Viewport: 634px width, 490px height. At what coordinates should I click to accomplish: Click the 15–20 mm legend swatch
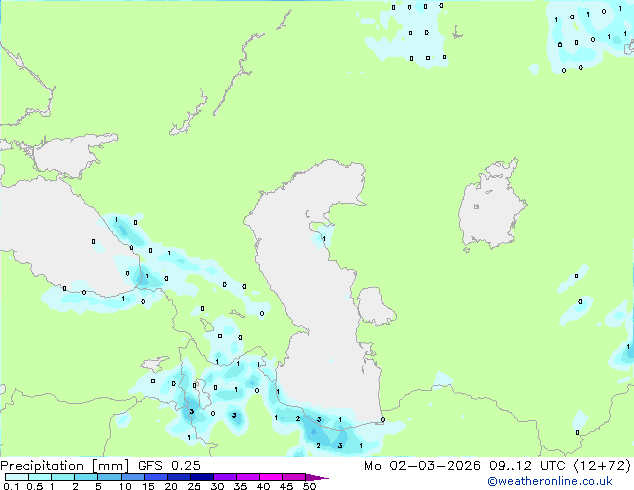click(155, 477)
